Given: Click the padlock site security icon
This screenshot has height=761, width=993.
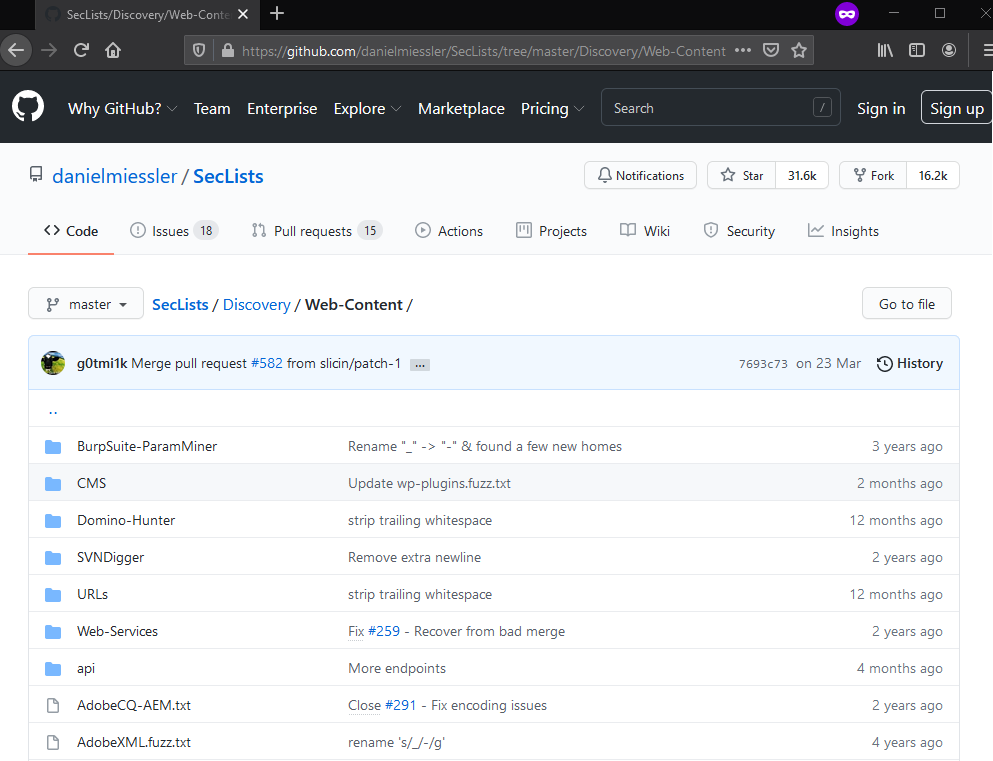Looking at the screenshot, I should point(227,51).
